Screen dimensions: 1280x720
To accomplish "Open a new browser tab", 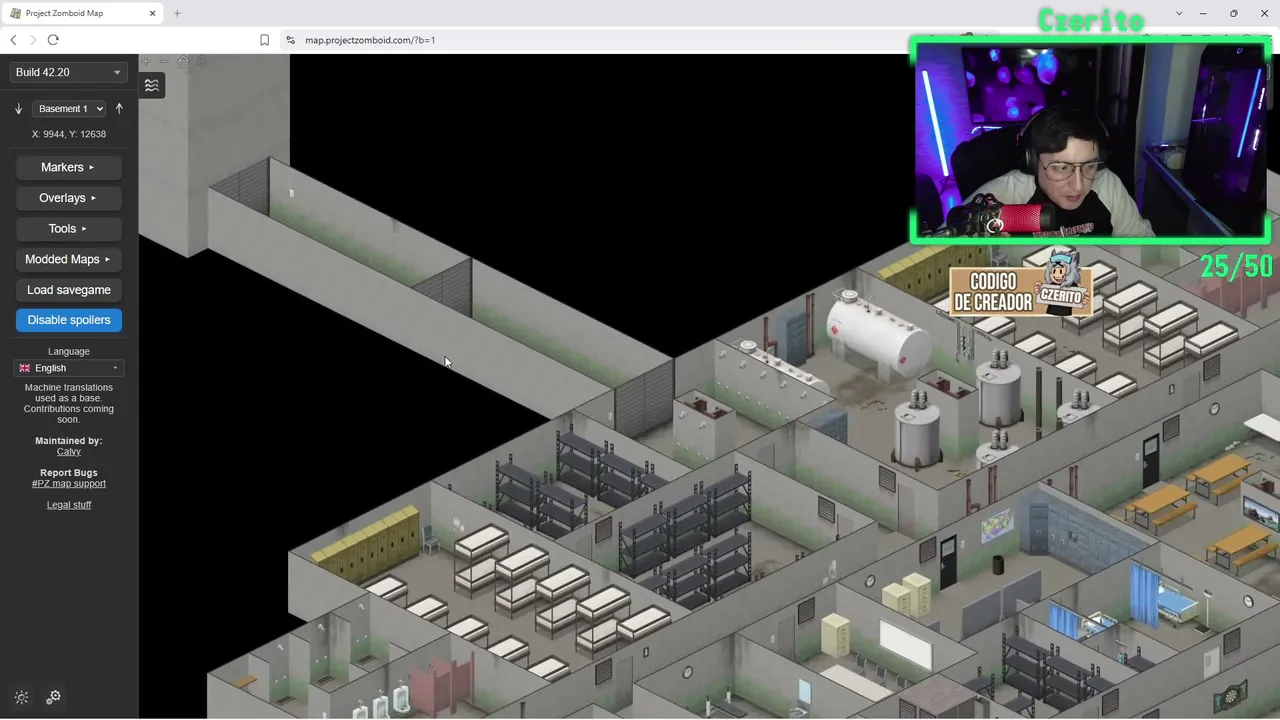I will [x=177, y=14].
